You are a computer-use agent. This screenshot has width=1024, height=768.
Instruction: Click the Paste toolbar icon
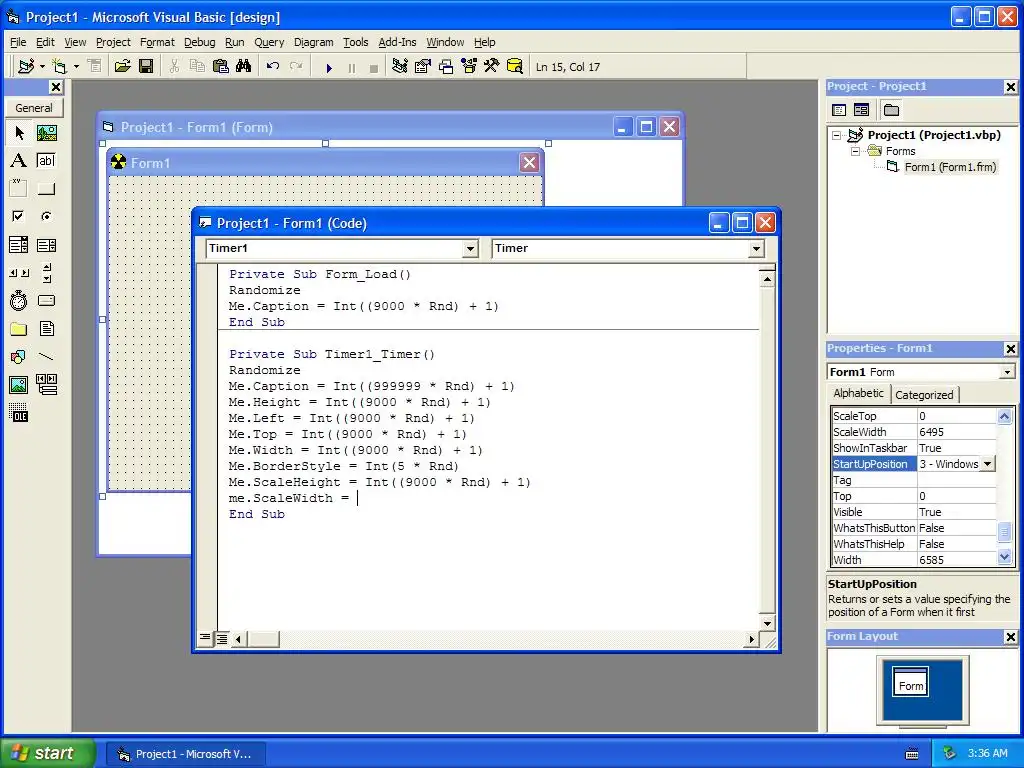tap(221, 67)
